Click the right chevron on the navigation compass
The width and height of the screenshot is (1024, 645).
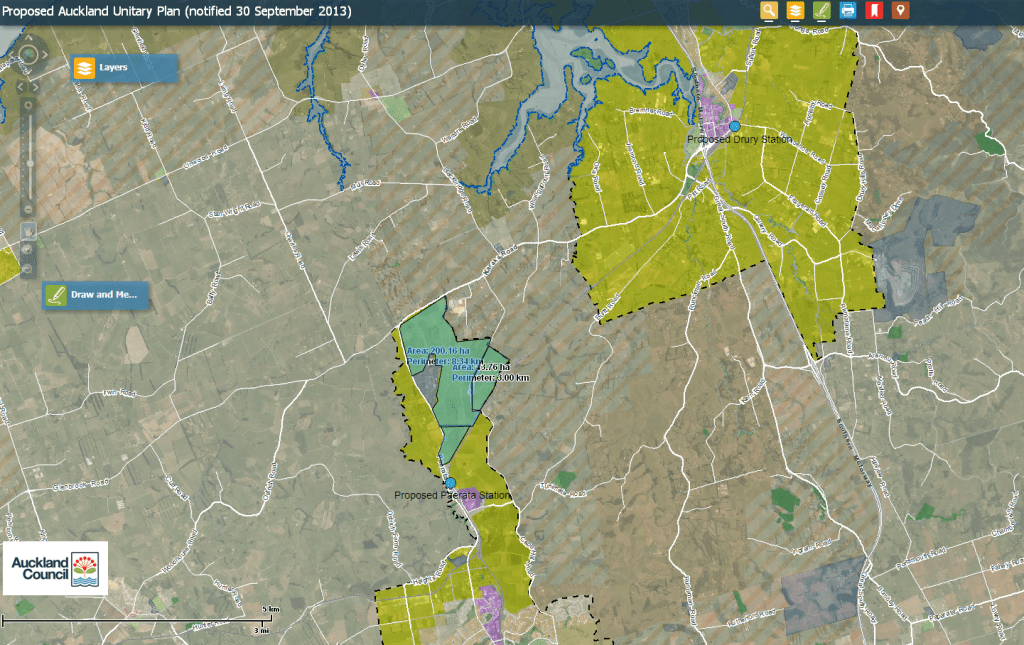[43, 52]
